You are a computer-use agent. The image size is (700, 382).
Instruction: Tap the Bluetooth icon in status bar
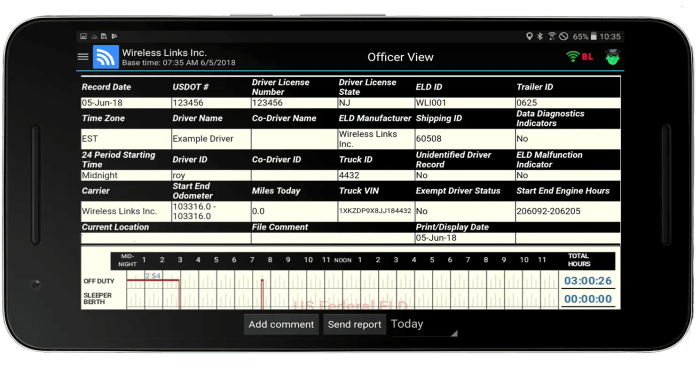click(x=540, y=36)
